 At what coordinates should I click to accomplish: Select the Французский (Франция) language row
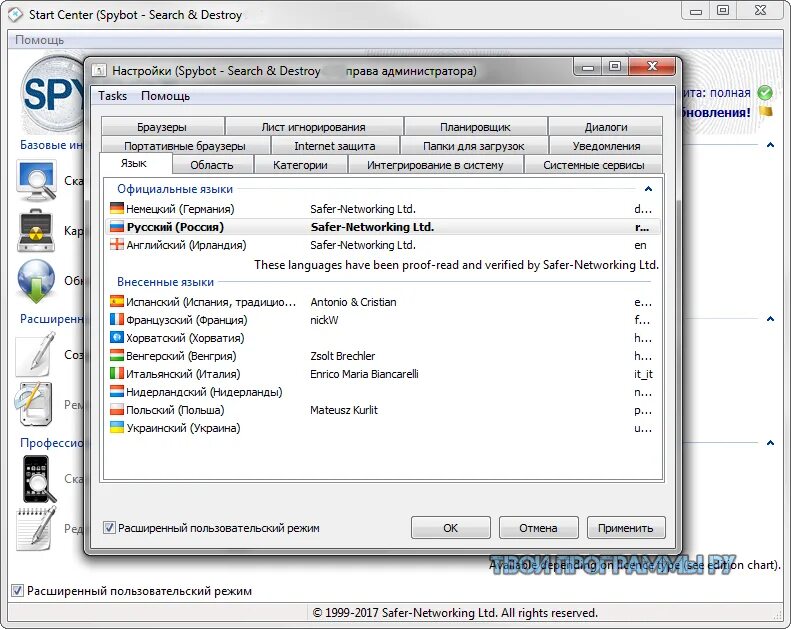click(x=383, y=320)
